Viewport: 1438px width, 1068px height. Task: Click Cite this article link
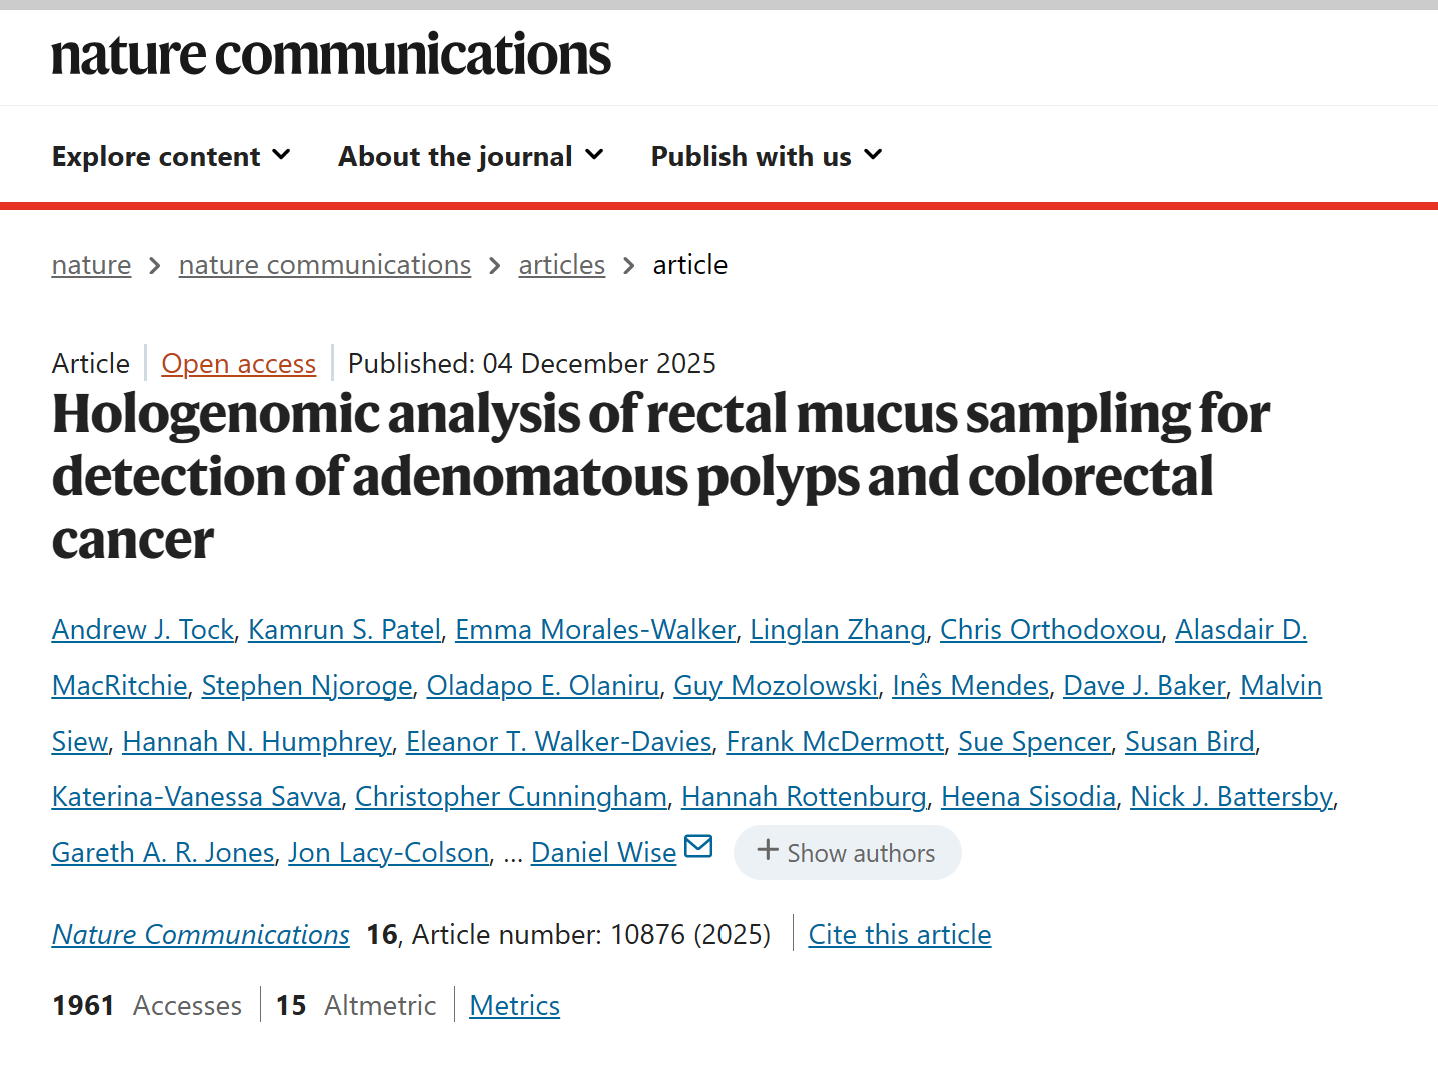point(899,935)
